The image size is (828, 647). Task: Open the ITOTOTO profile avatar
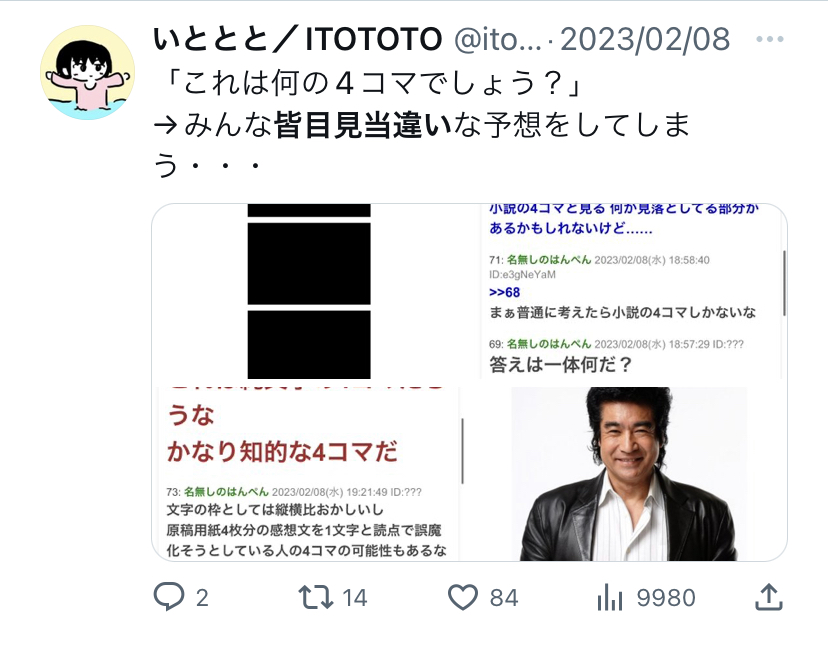pos(88,72)
